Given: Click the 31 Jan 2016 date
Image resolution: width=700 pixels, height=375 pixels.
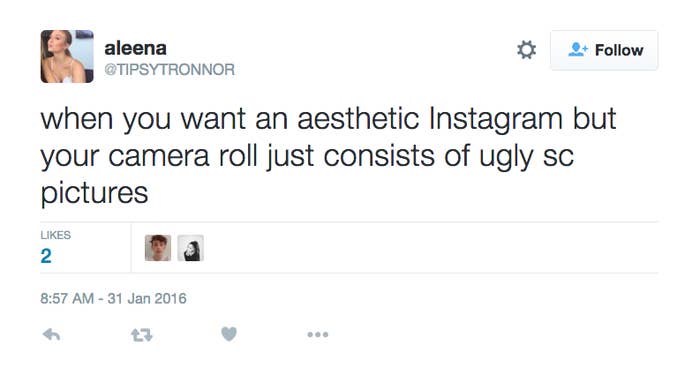Looking at the screenshot, I should (x=147, y=298).
